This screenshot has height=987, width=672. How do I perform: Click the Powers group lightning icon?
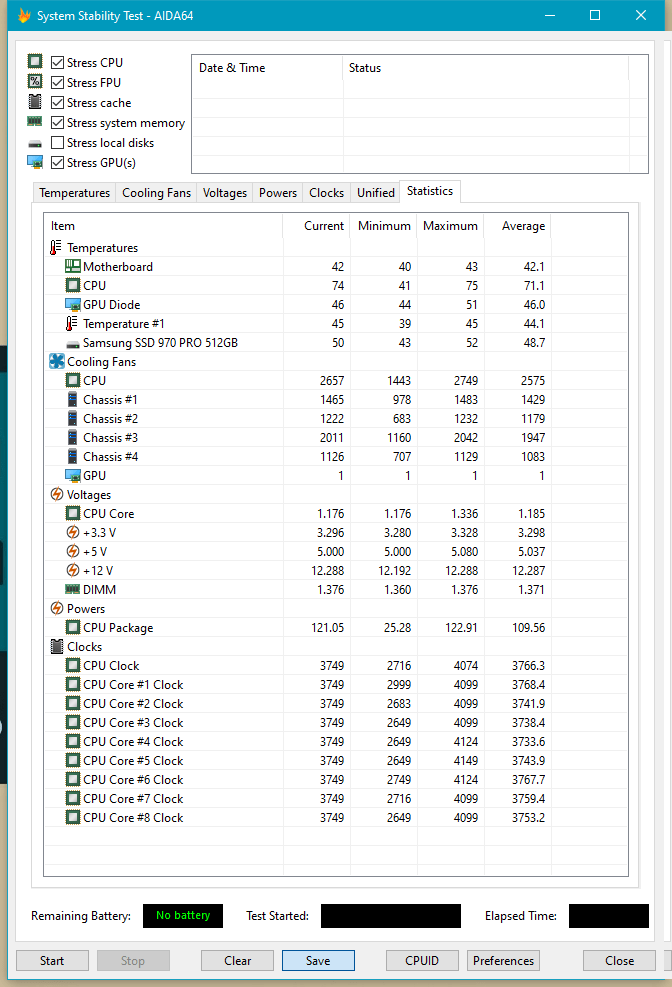[x=57, y=608]
